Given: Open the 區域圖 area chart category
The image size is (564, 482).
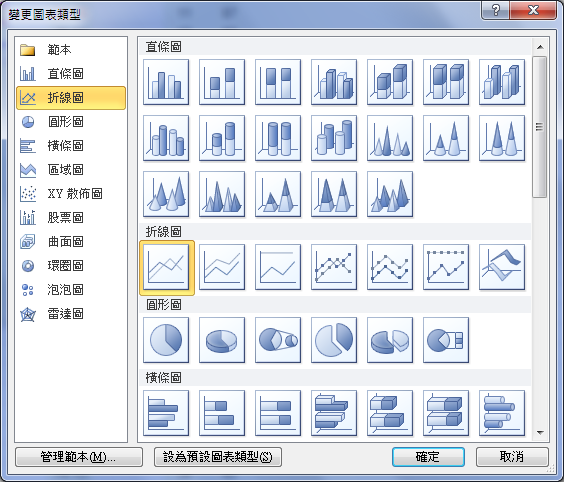Looking at the screenshot, I should 71,170.
